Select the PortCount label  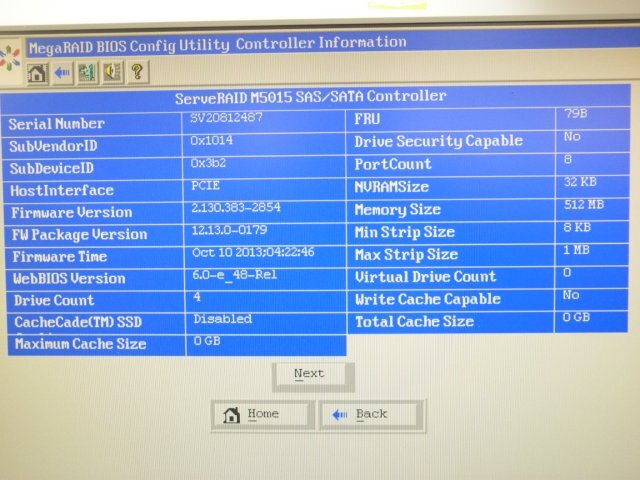pos(393,164)
